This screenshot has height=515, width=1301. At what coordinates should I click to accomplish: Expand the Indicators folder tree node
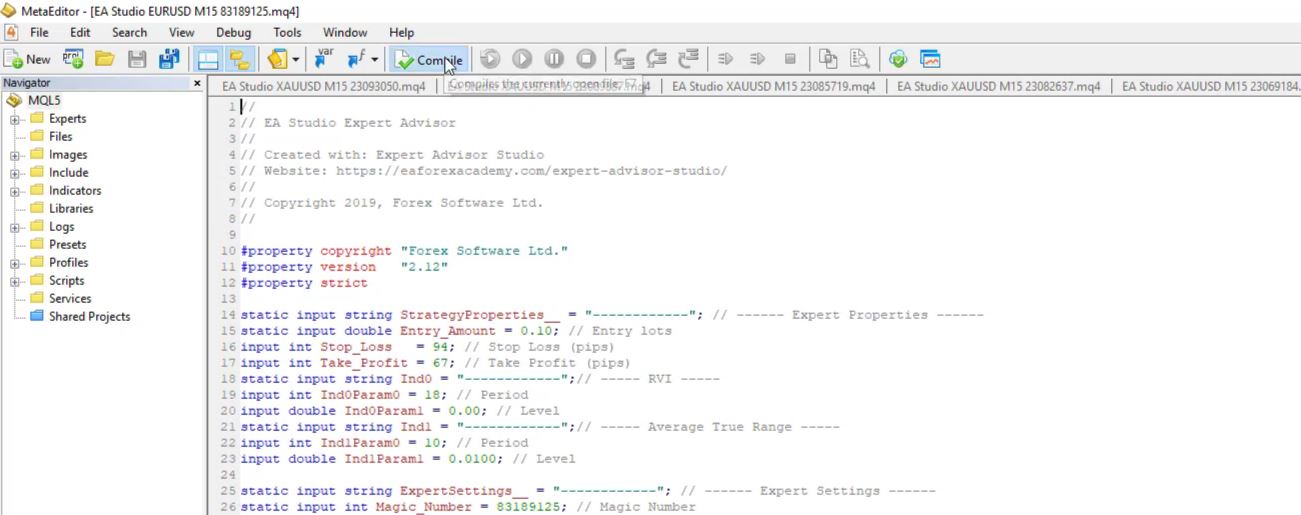click(15, 191)
